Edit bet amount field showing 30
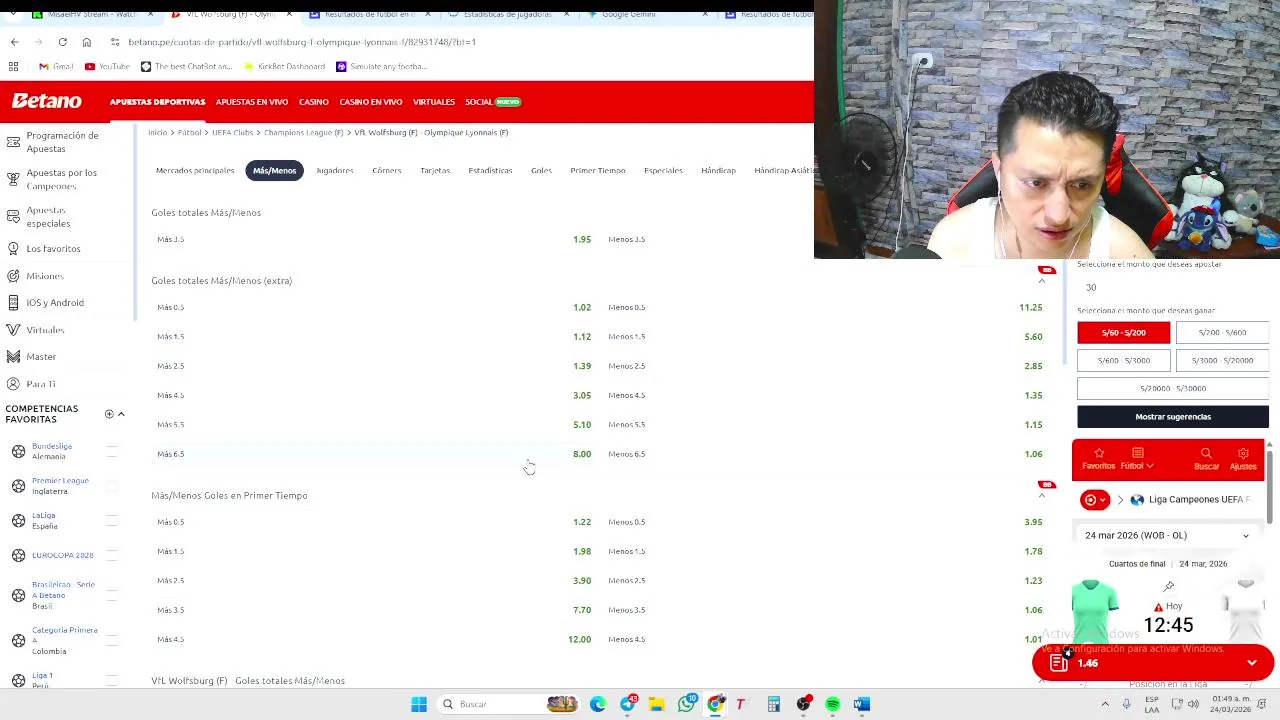1280x720 pixels. pos(1173,288)
